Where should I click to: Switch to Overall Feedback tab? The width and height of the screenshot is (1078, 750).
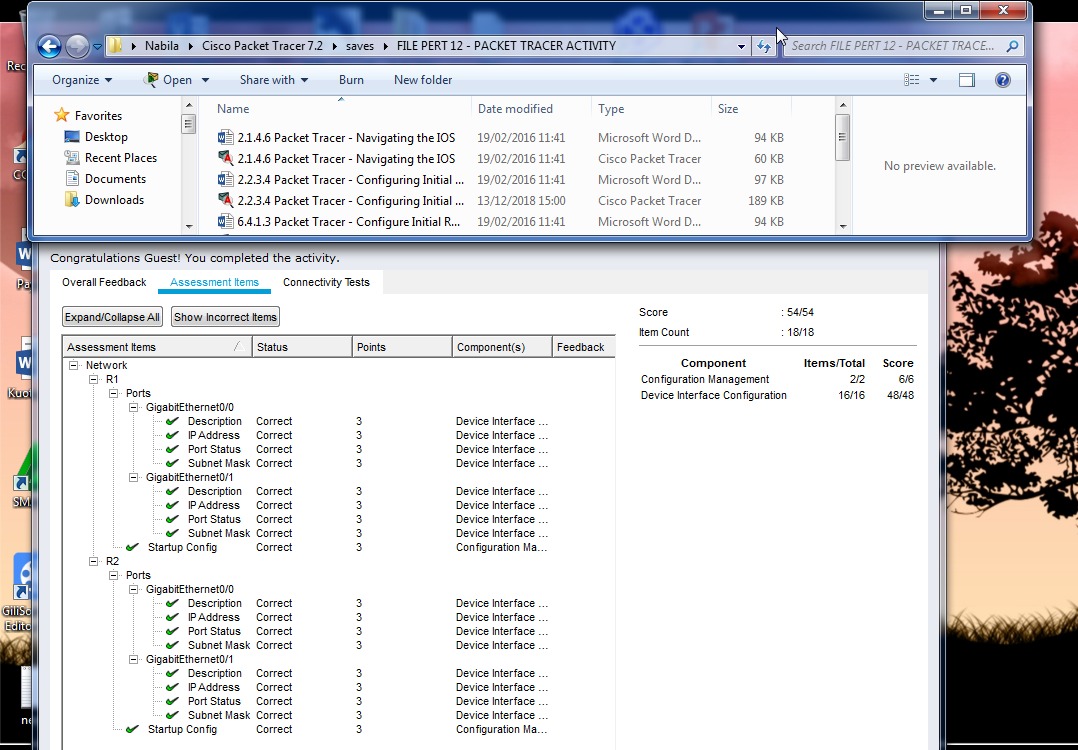pos(104,282)
